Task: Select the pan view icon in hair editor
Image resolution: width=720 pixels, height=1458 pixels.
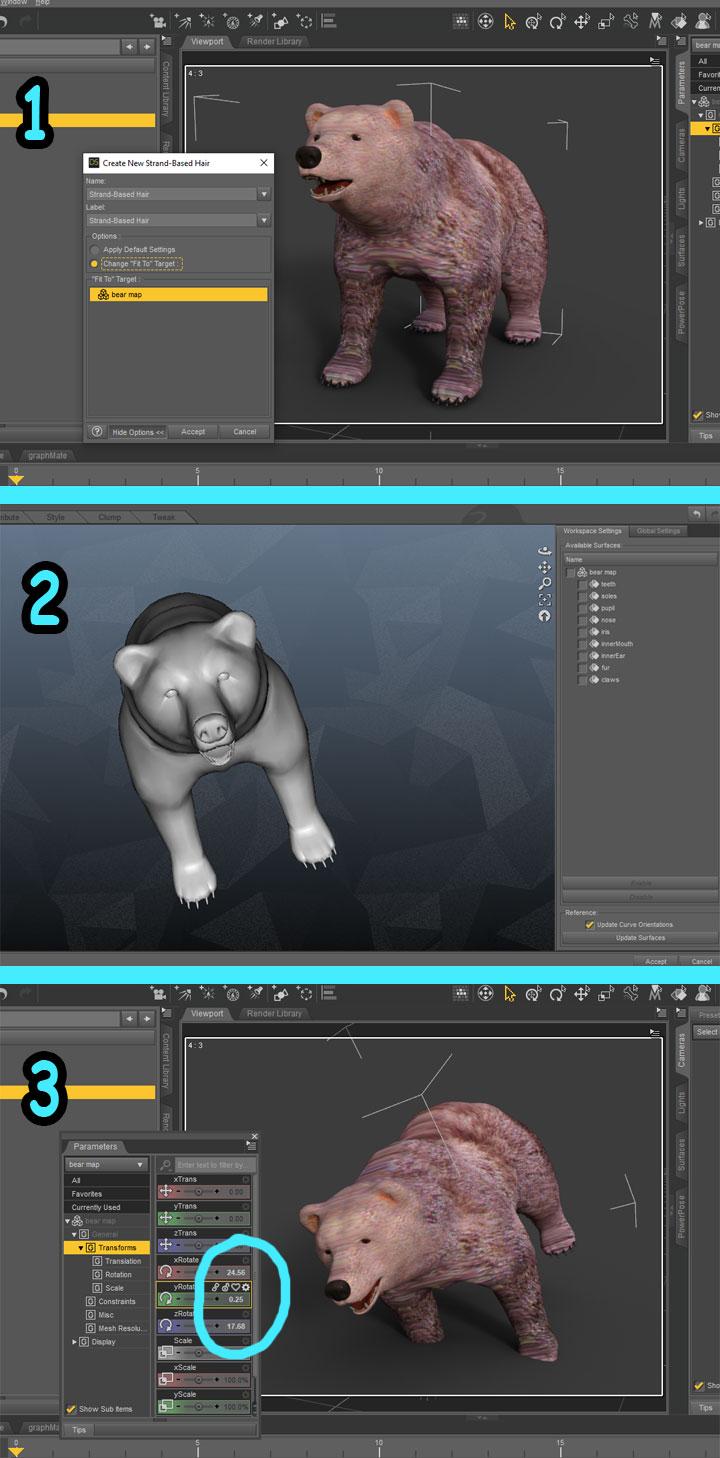Action: (x=545, y=567)
